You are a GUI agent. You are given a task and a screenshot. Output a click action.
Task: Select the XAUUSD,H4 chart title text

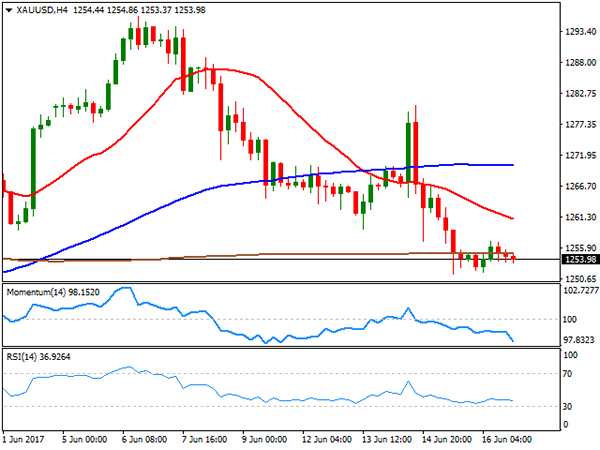(42, 10)
